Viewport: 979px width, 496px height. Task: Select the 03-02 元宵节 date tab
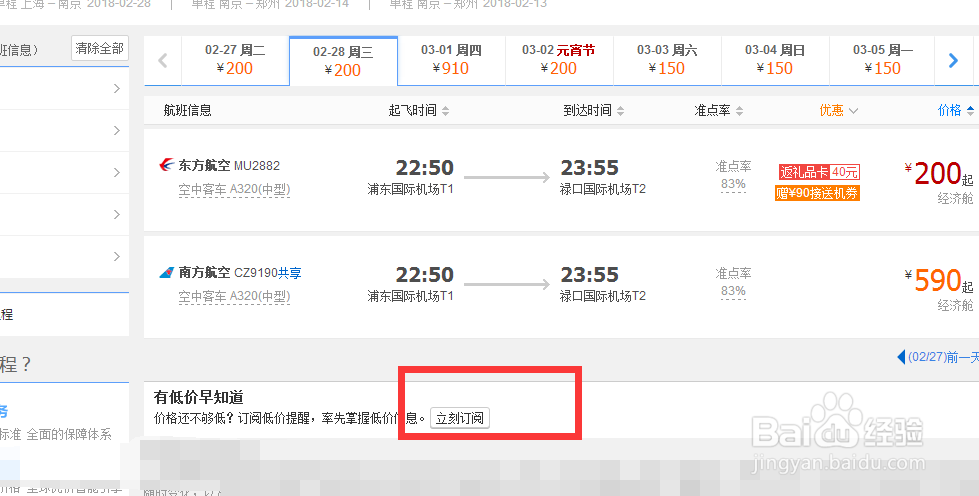[559, 60]
